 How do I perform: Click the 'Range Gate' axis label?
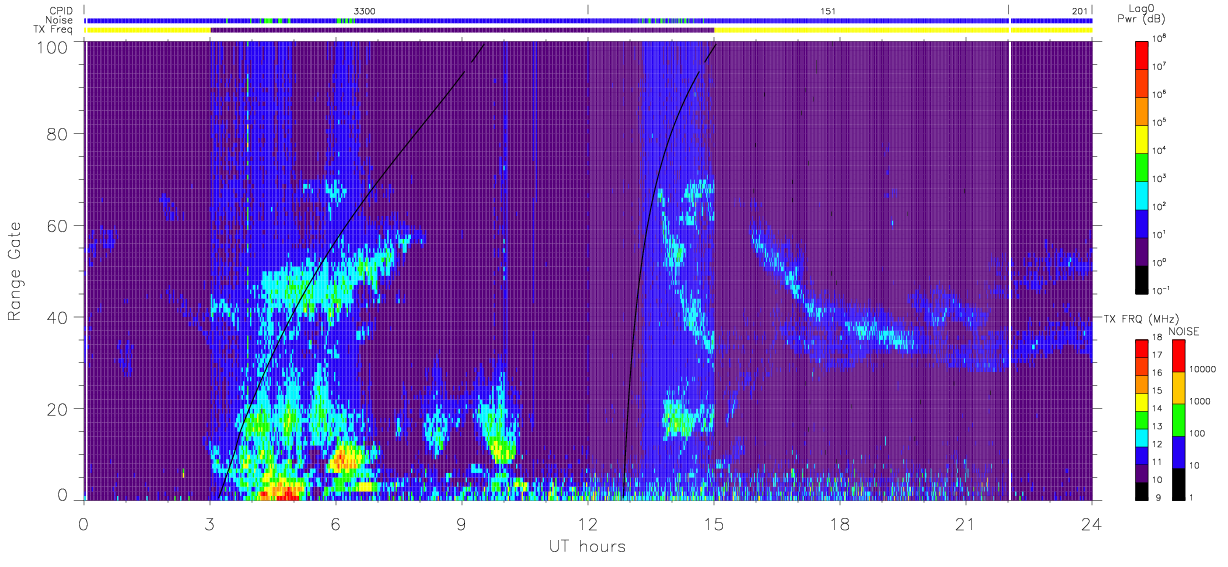coord(15,271)
